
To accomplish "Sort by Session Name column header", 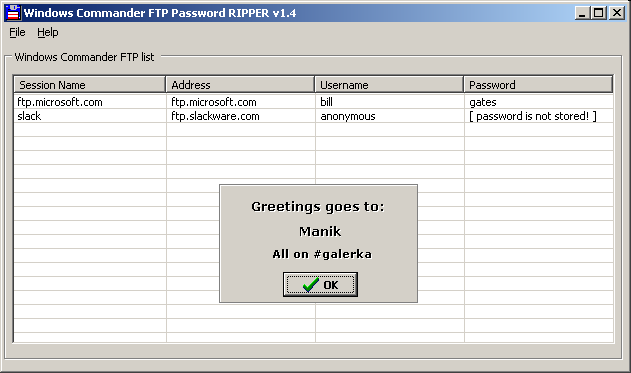I will (90, 85).
